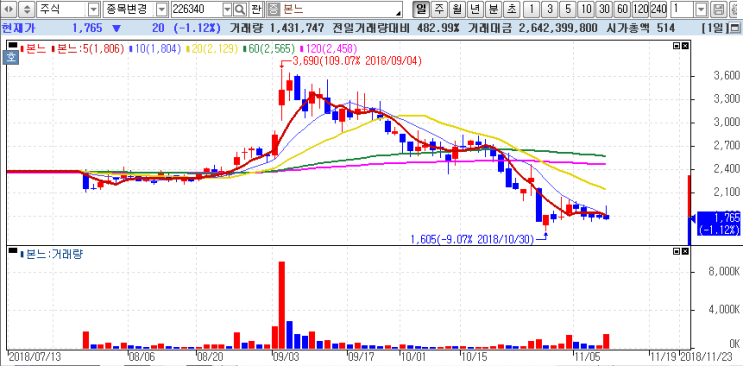Choose the 1 interval button
The image size is (743, 366).
532,9
